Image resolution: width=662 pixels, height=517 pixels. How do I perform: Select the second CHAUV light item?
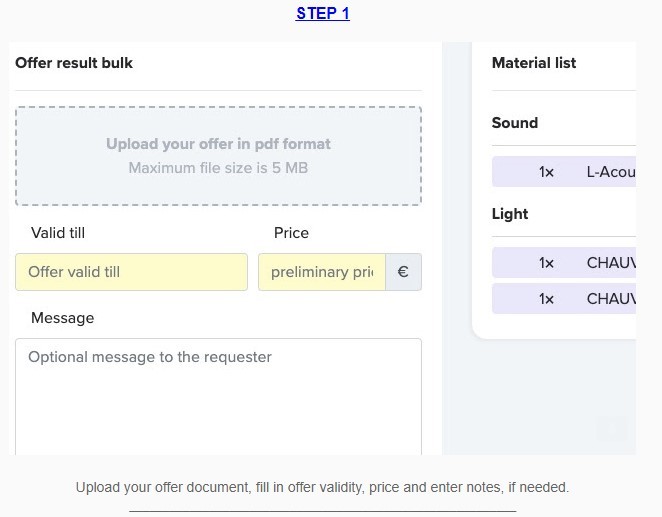[x=564, y=299]
